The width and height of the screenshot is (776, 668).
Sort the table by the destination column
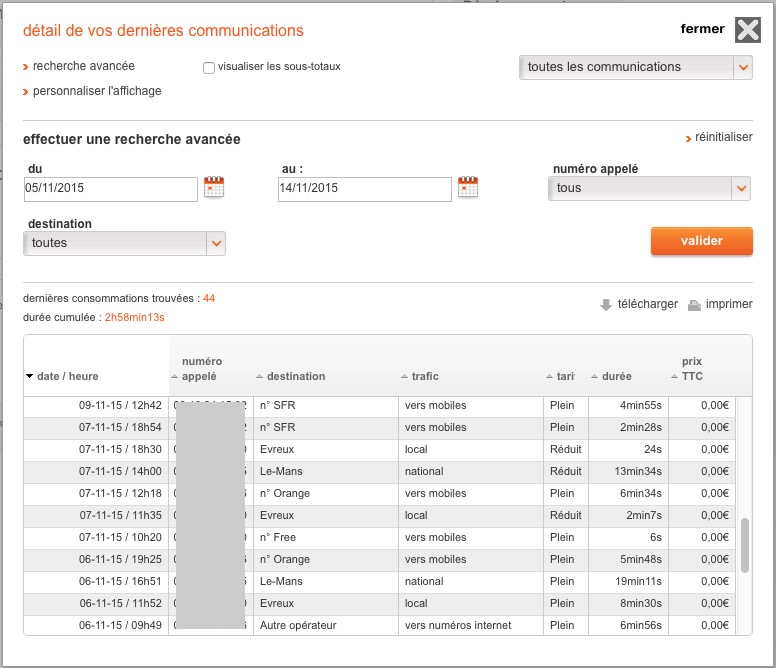[295, 376]
